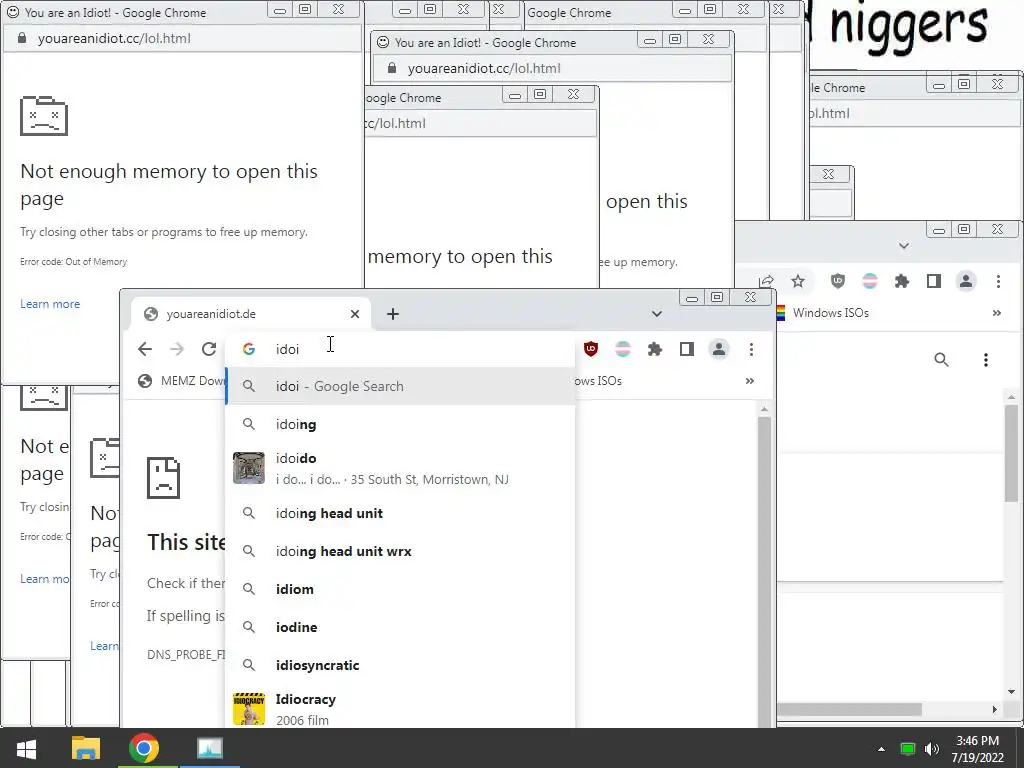
Task: Click the lock icon in the top-left window
Action: coord(22,39)
